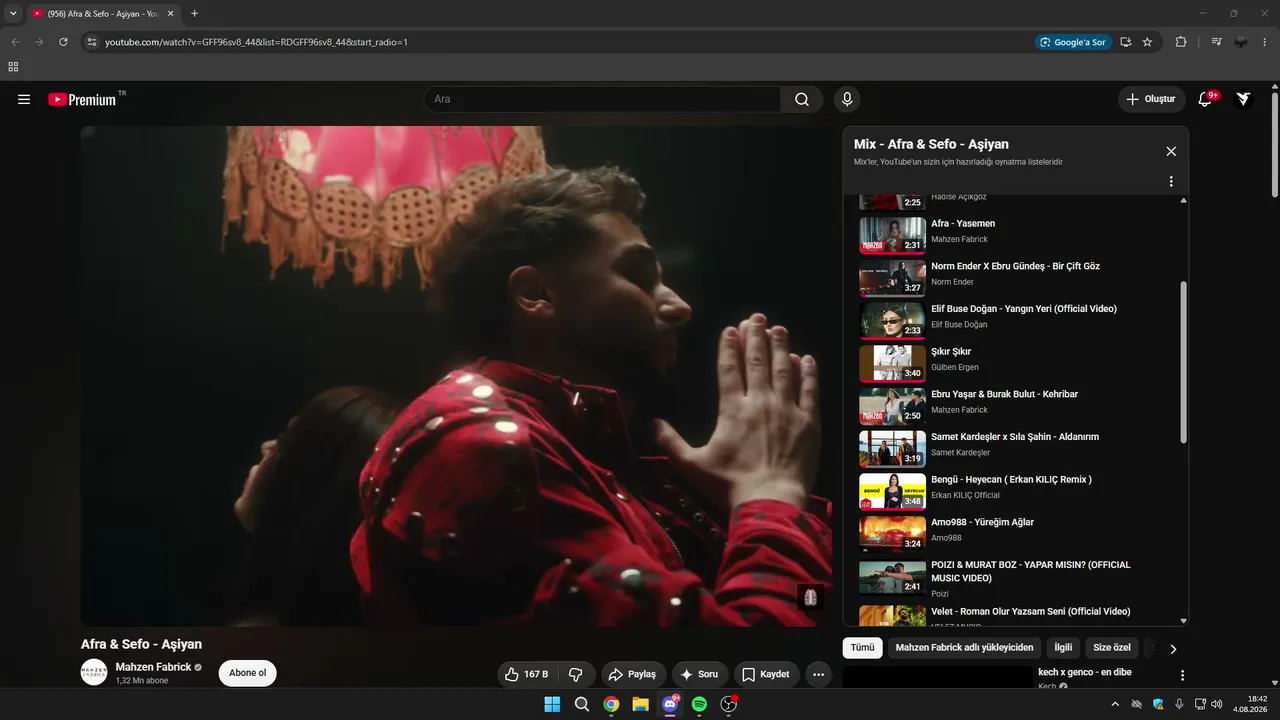Like the video with 167 B likes
The height and width of the screenshot is (720, 1280).
pyautogui.click(x=527, y=674)
